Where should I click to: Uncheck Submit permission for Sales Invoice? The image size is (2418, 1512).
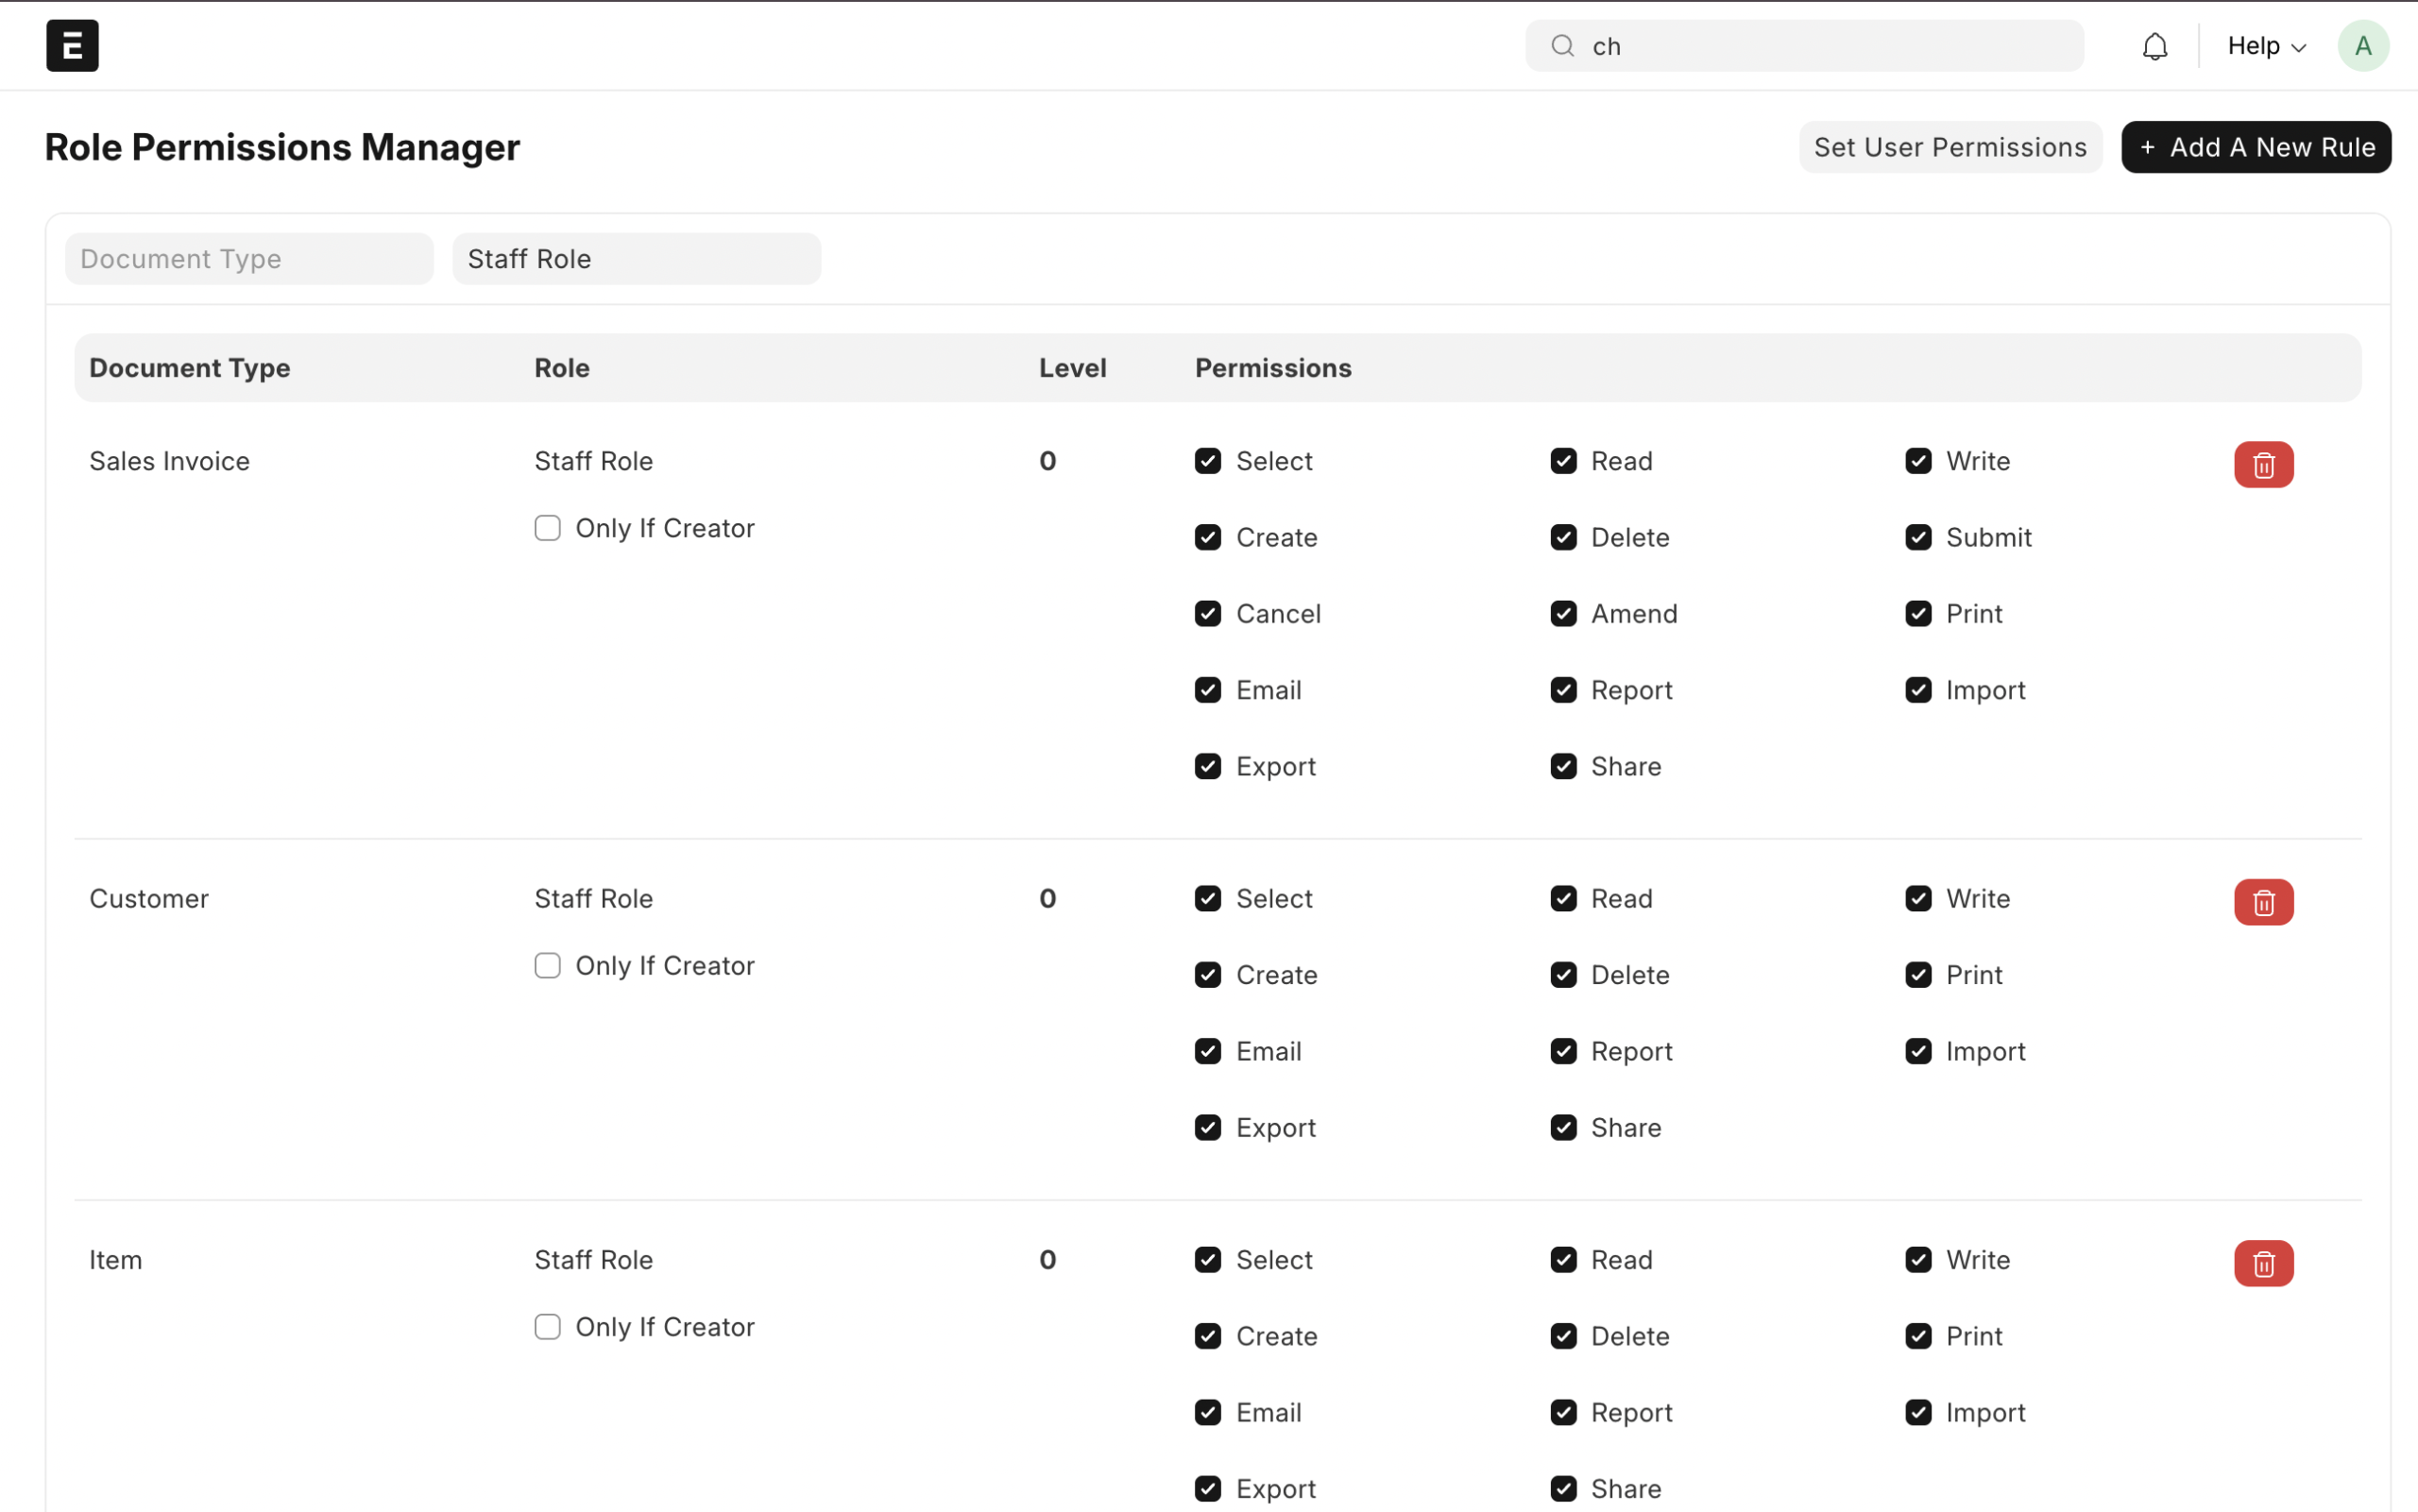1918,537
